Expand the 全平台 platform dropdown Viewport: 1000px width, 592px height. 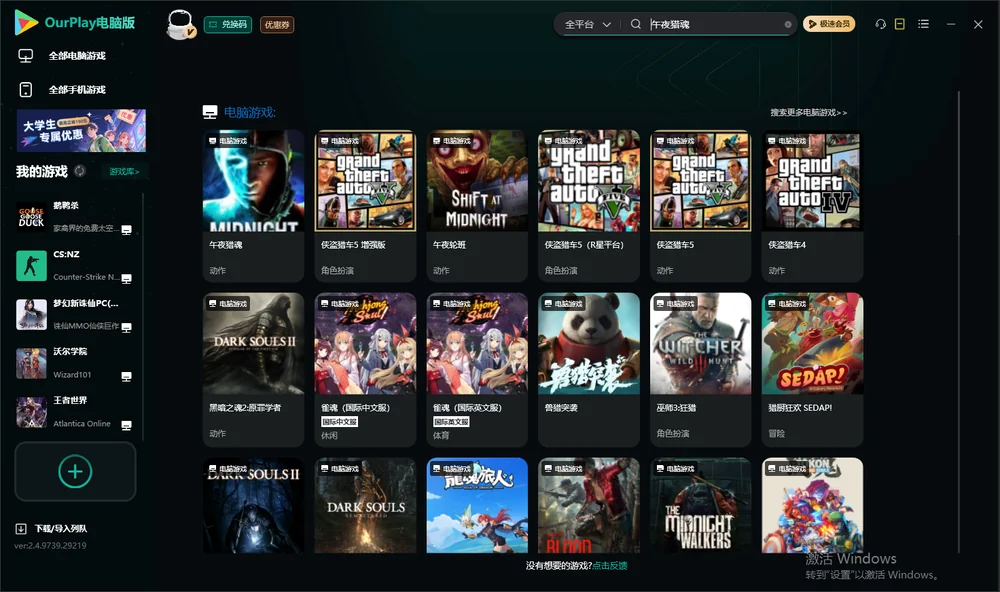[x=587, y=24]
